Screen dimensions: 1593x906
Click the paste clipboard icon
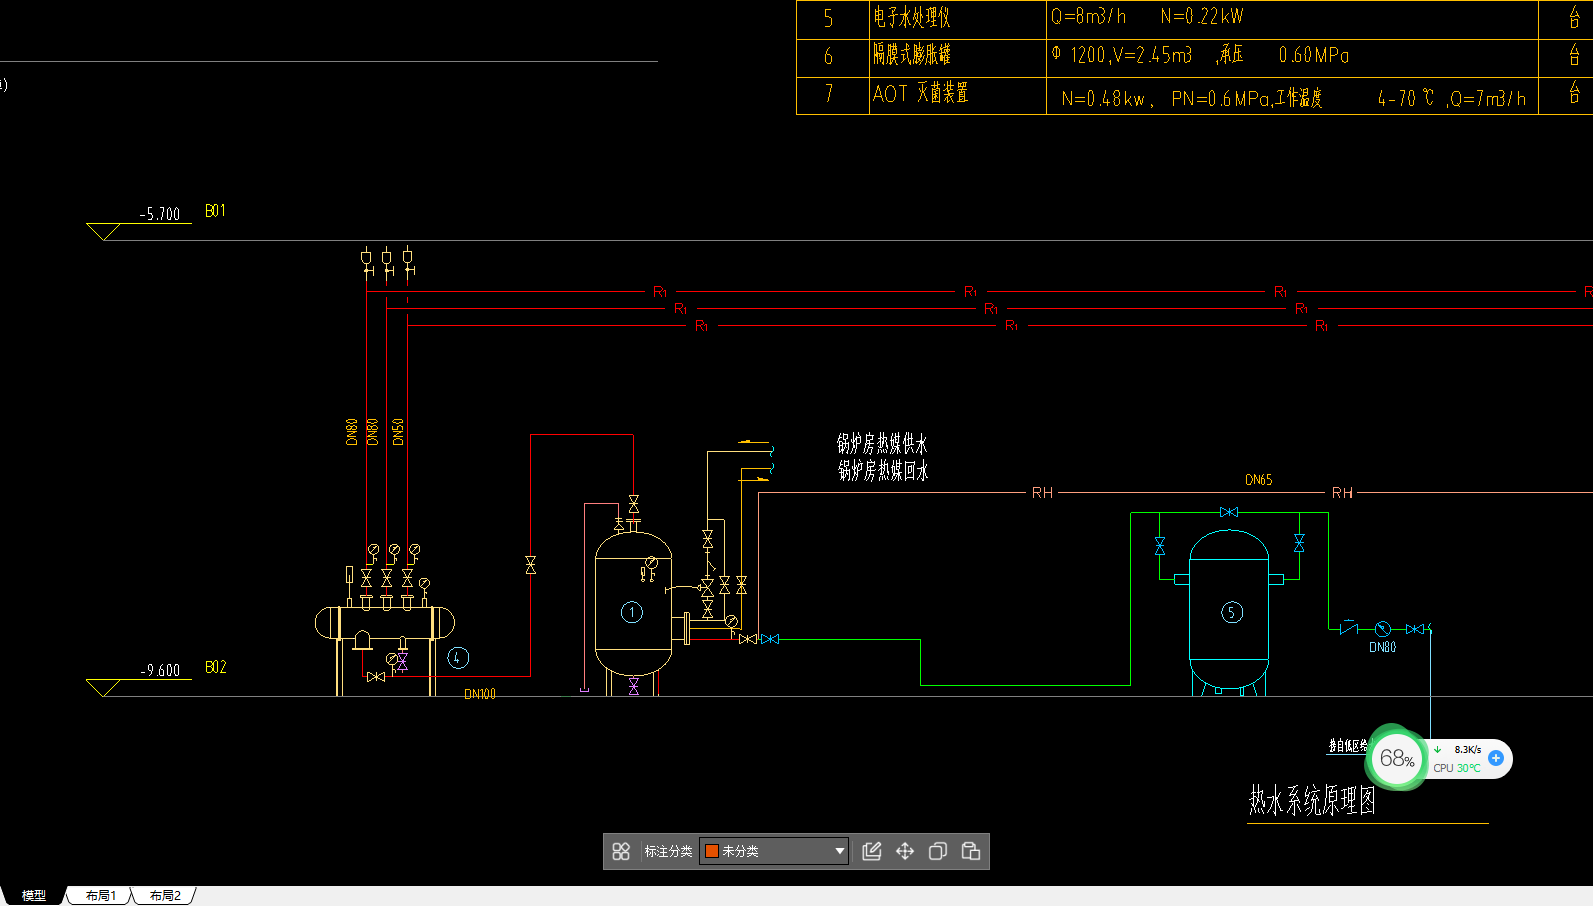[971, 851]
